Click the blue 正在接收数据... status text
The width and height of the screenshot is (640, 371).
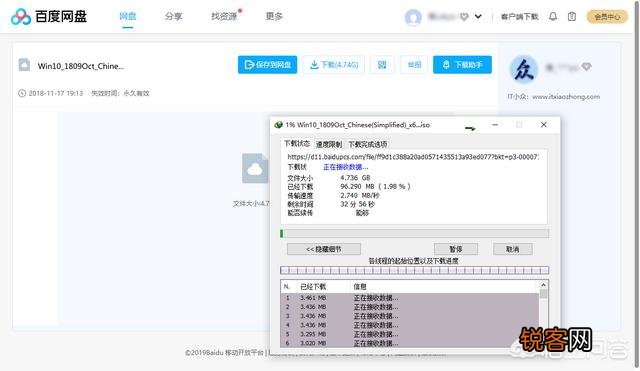coord(346,167)
